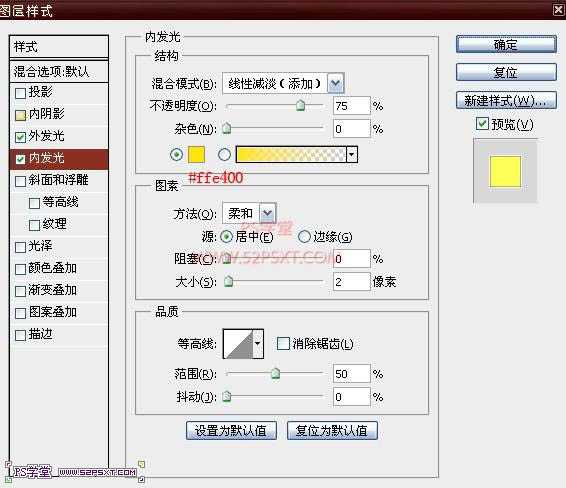
Task: Click the 抖动 jitter value field
Action: pyautogui.click(x=352, y=397)
